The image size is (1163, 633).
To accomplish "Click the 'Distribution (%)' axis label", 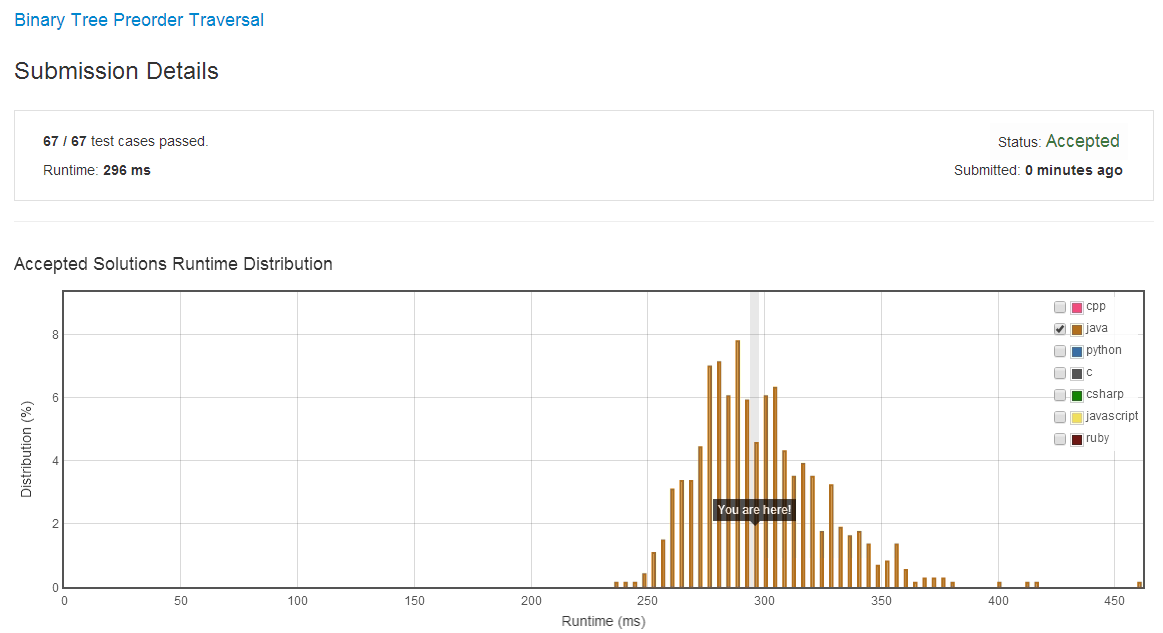I will click(x=27, y=449).
